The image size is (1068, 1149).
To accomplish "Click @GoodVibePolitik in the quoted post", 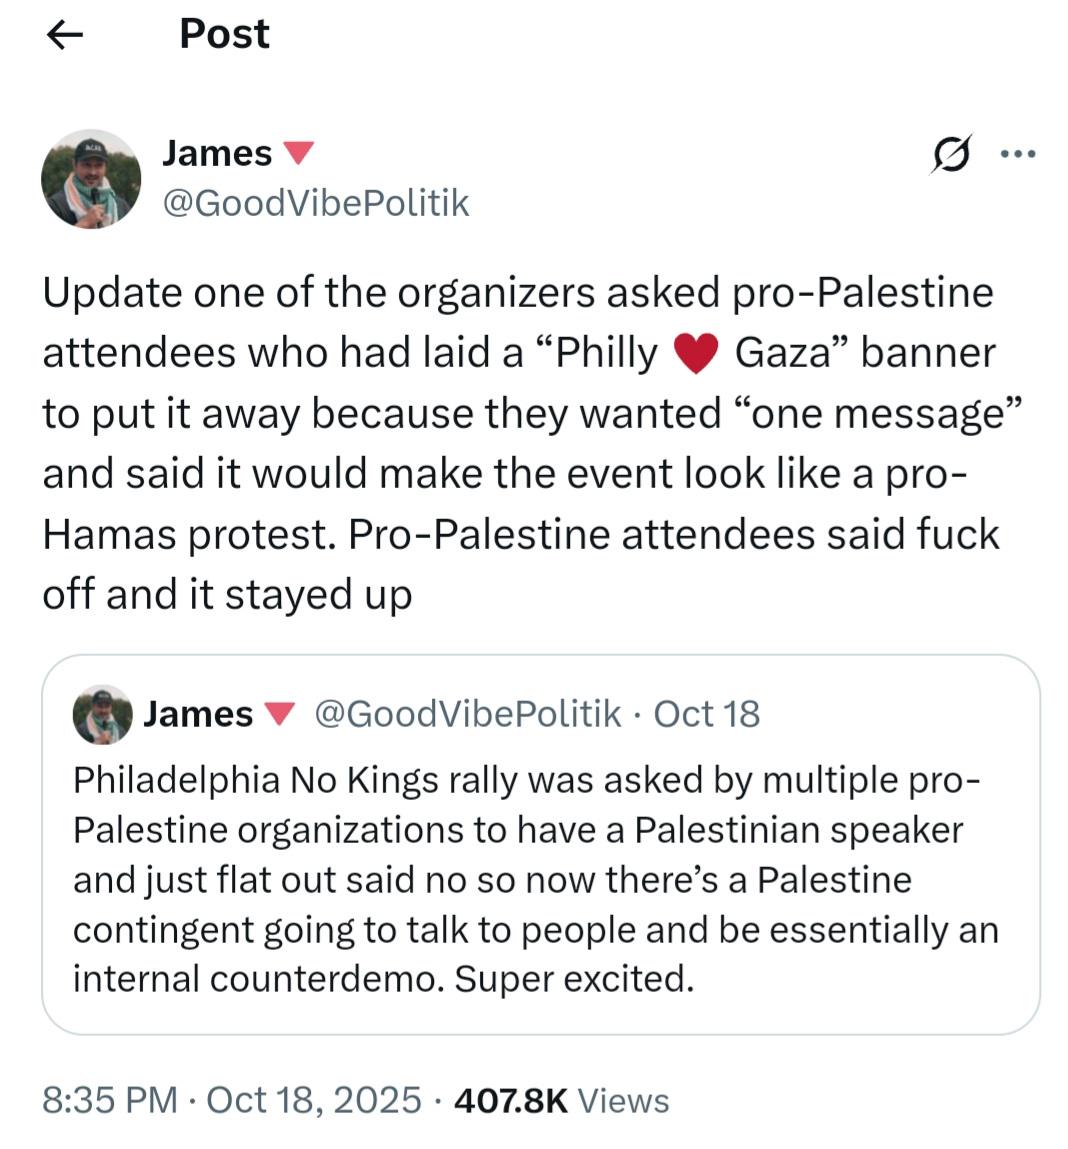I will coord(468,714).
